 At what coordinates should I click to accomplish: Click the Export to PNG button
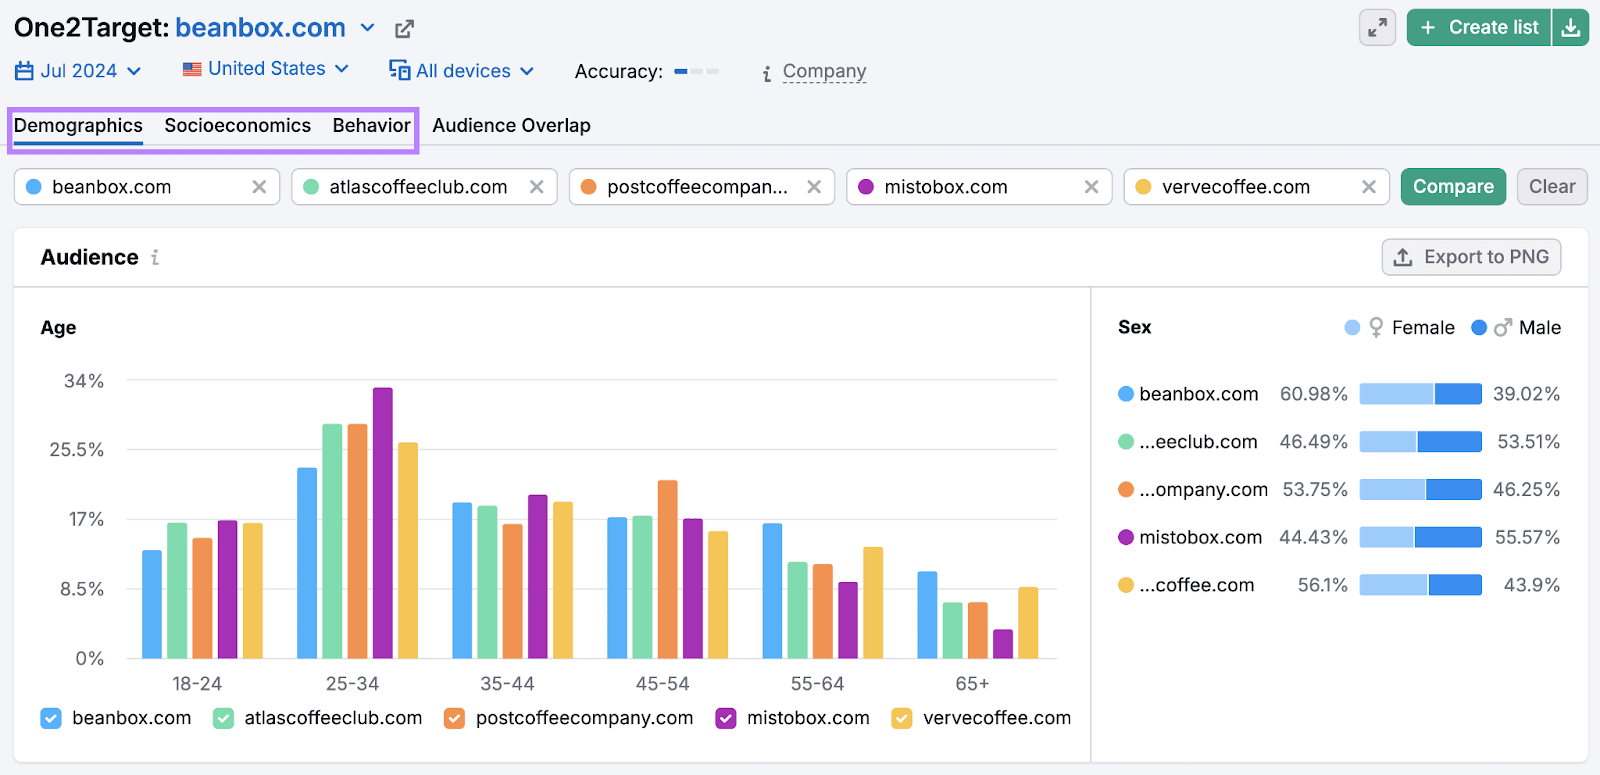(1471, 257)
